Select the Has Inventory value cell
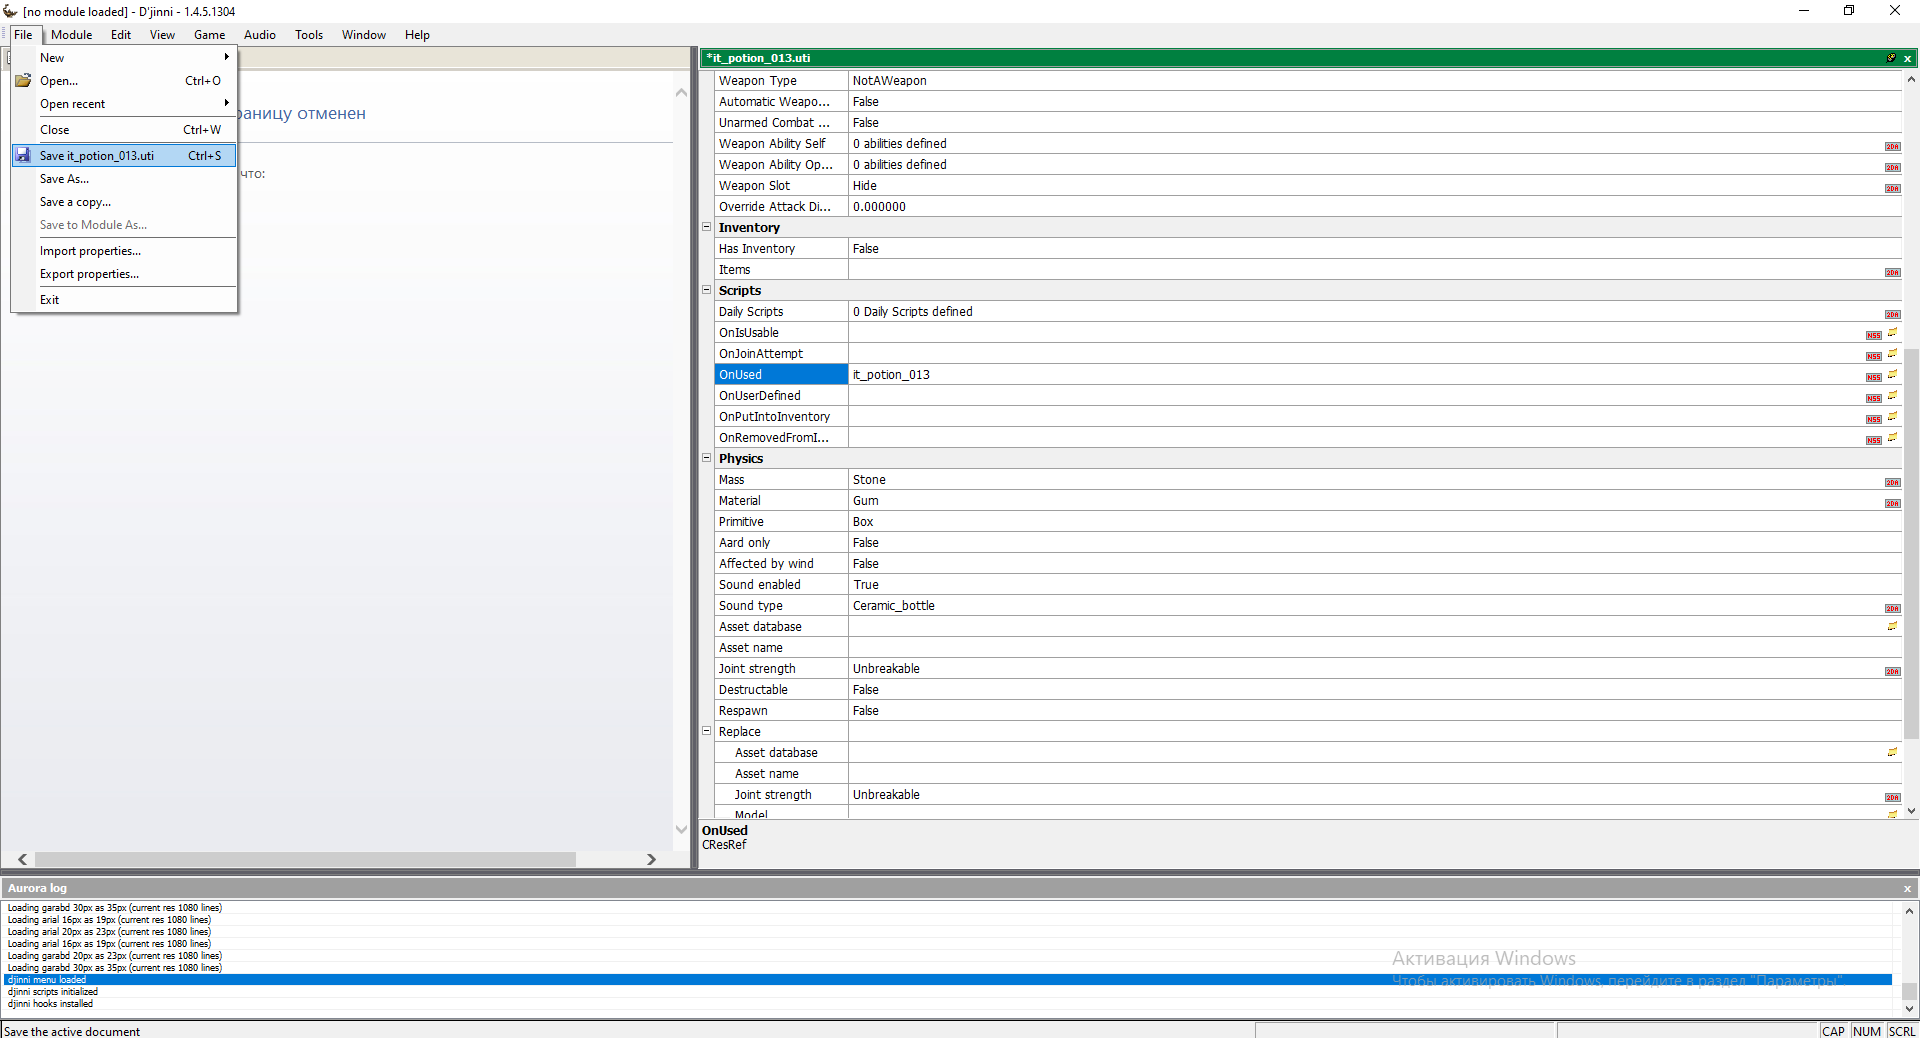This screenshot has height=1038, width=1920. click(x=1375, y=248)
